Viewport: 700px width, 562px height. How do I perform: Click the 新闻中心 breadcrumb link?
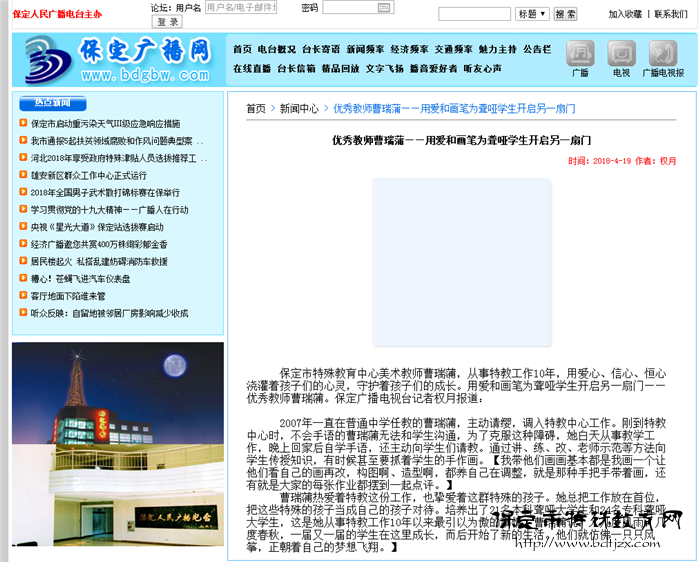[x=299, y=108]
